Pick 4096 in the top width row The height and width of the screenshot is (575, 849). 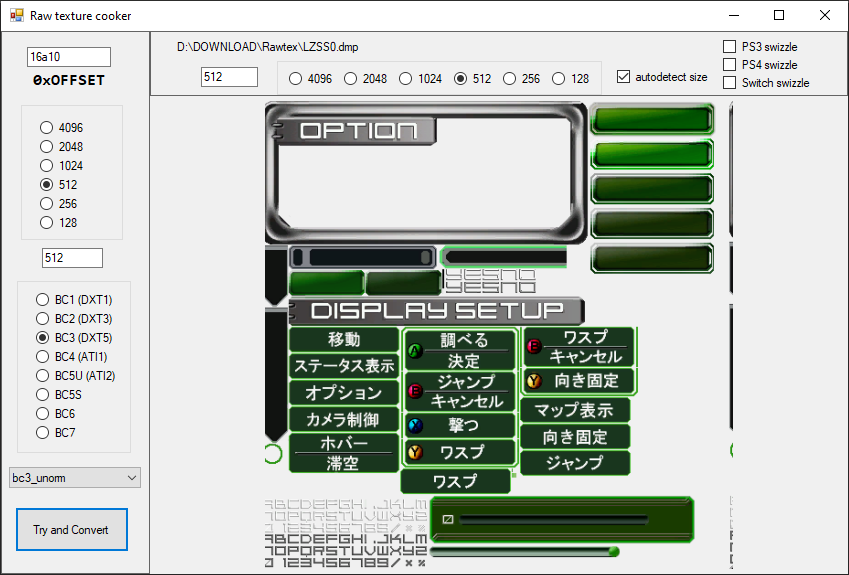pyautogui.click(x=297, y=79)
